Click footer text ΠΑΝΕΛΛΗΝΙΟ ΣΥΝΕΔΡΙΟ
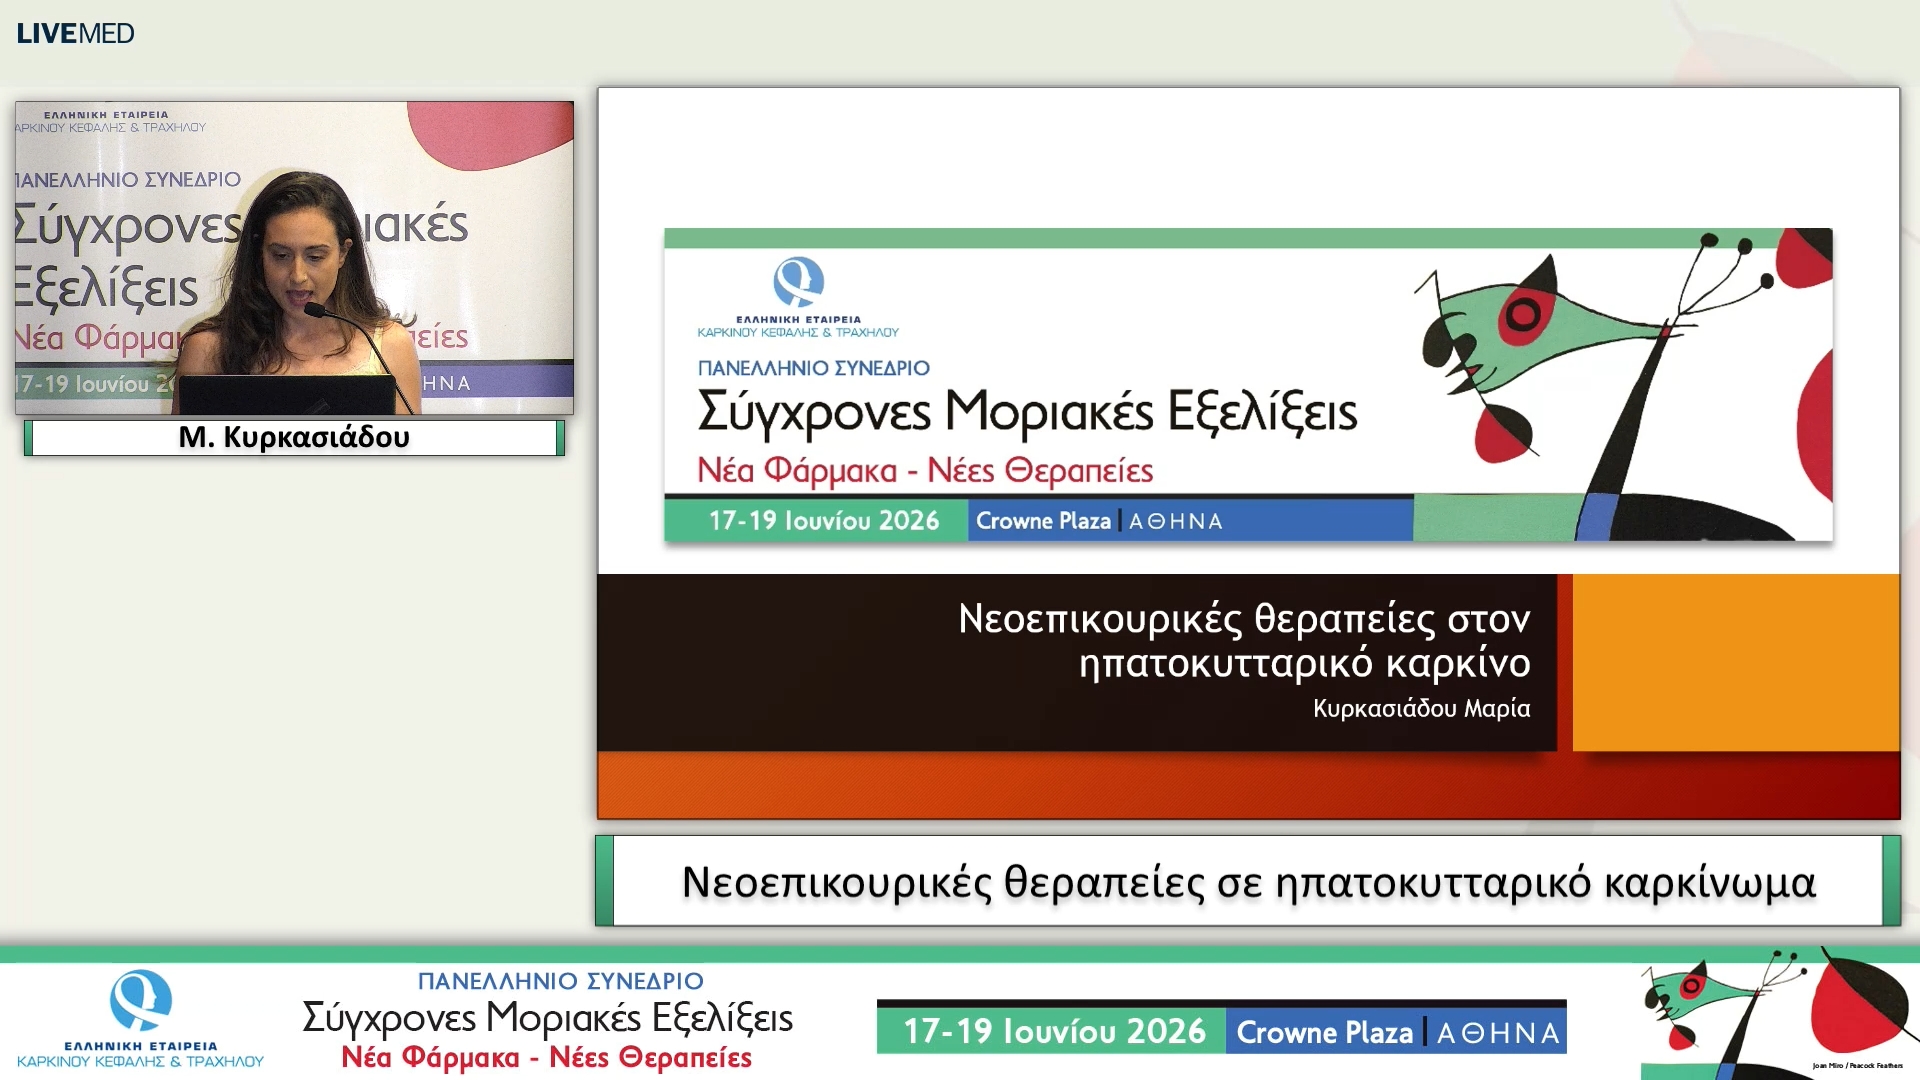Image resolution: width=1920 pixels, height=1080 pixels. 560,981
